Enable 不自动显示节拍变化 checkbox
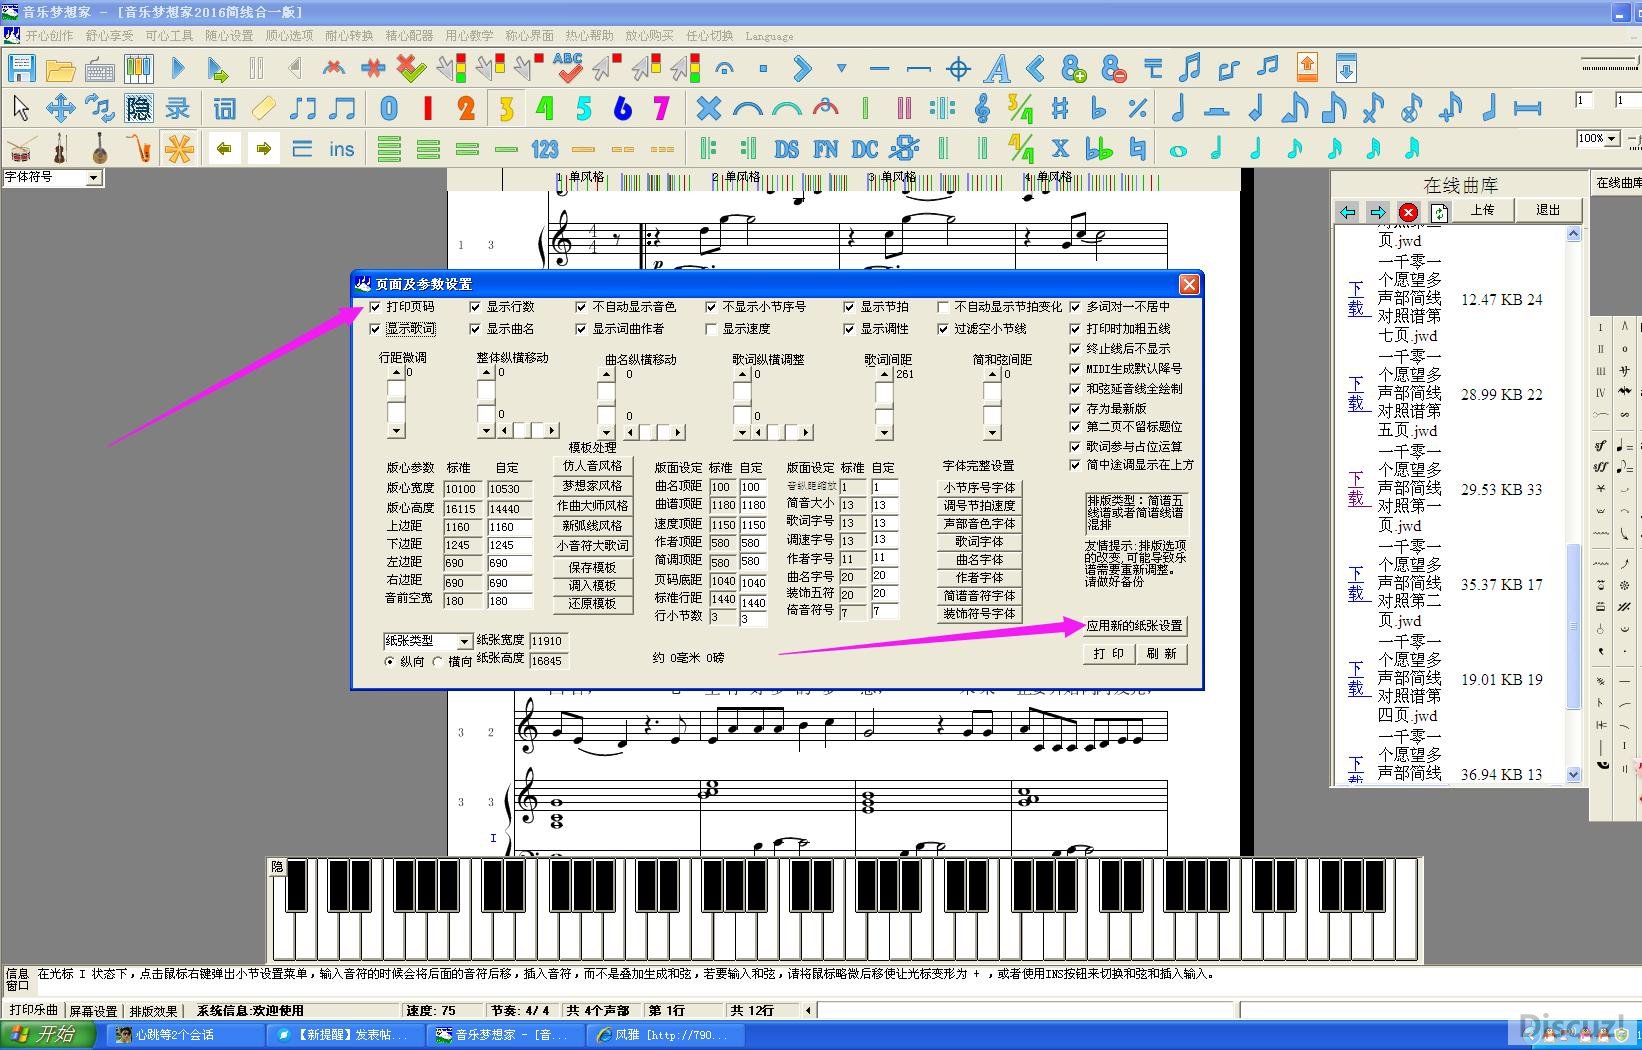Screen dimensions: 1642x1050 [x=943, y=307]
